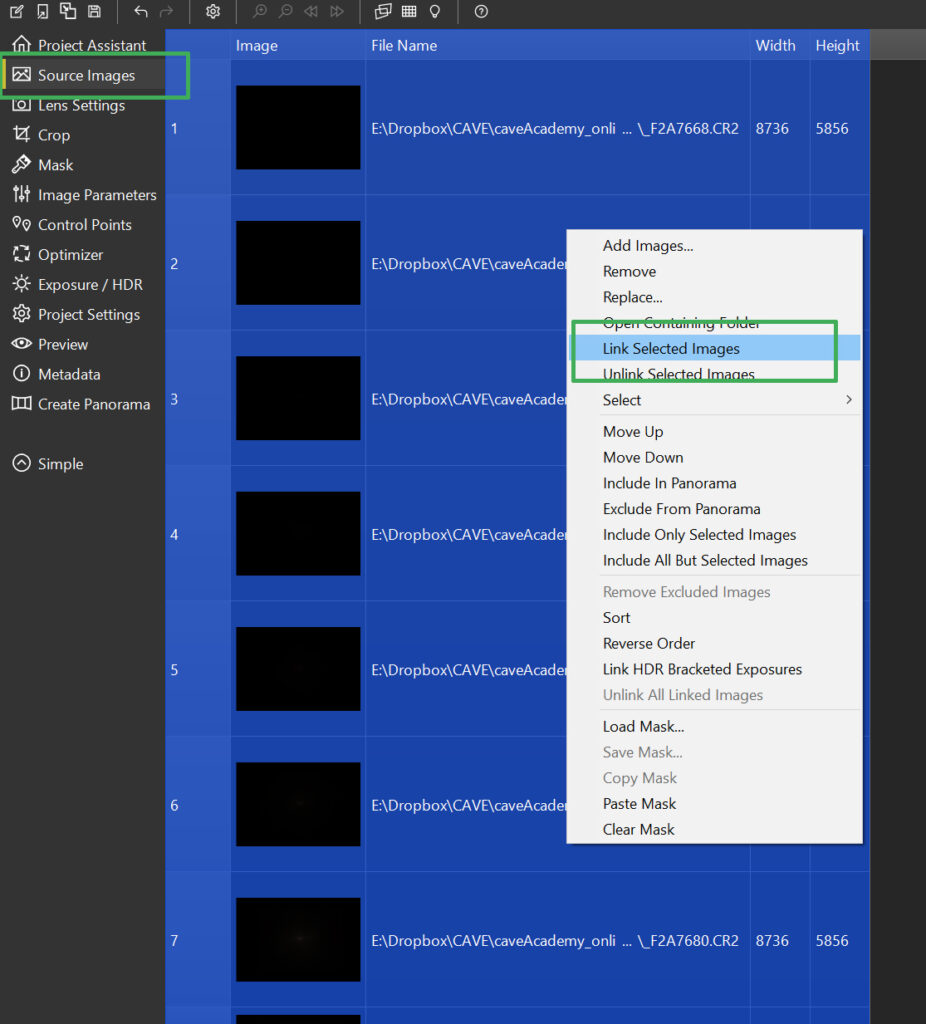Screen dimensions: 926x1024
Task: Click the Undo arrow icon
Action: (140, 11)
